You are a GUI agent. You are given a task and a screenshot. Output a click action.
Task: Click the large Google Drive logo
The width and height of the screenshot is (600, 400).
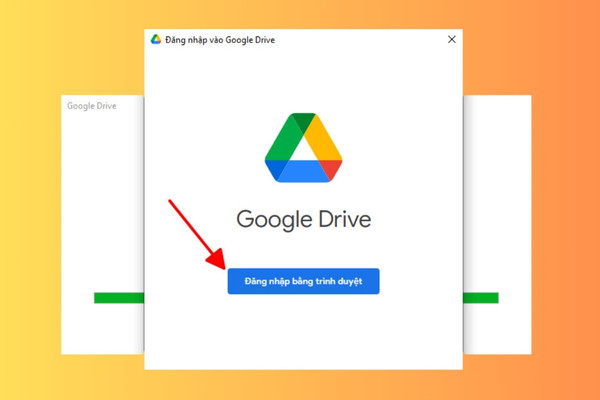point(303,148)
